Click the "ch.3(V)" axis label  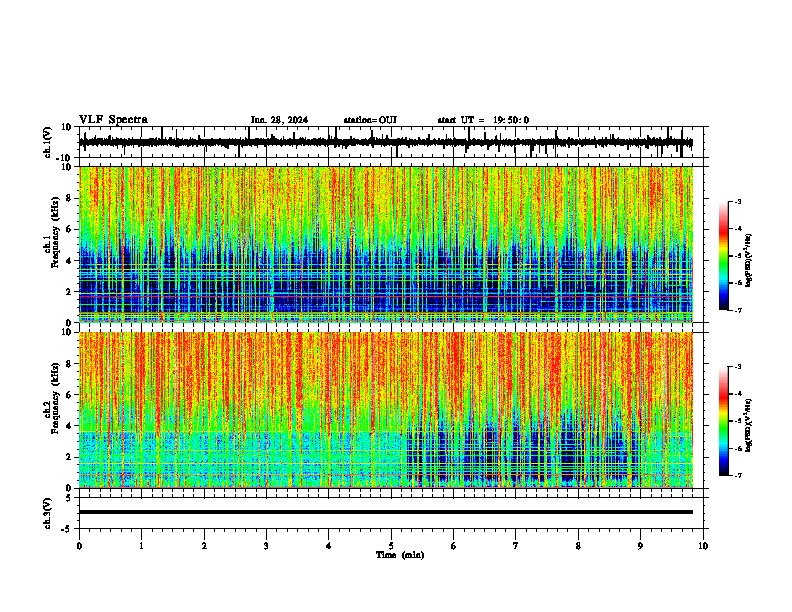[x=48, y=514]
